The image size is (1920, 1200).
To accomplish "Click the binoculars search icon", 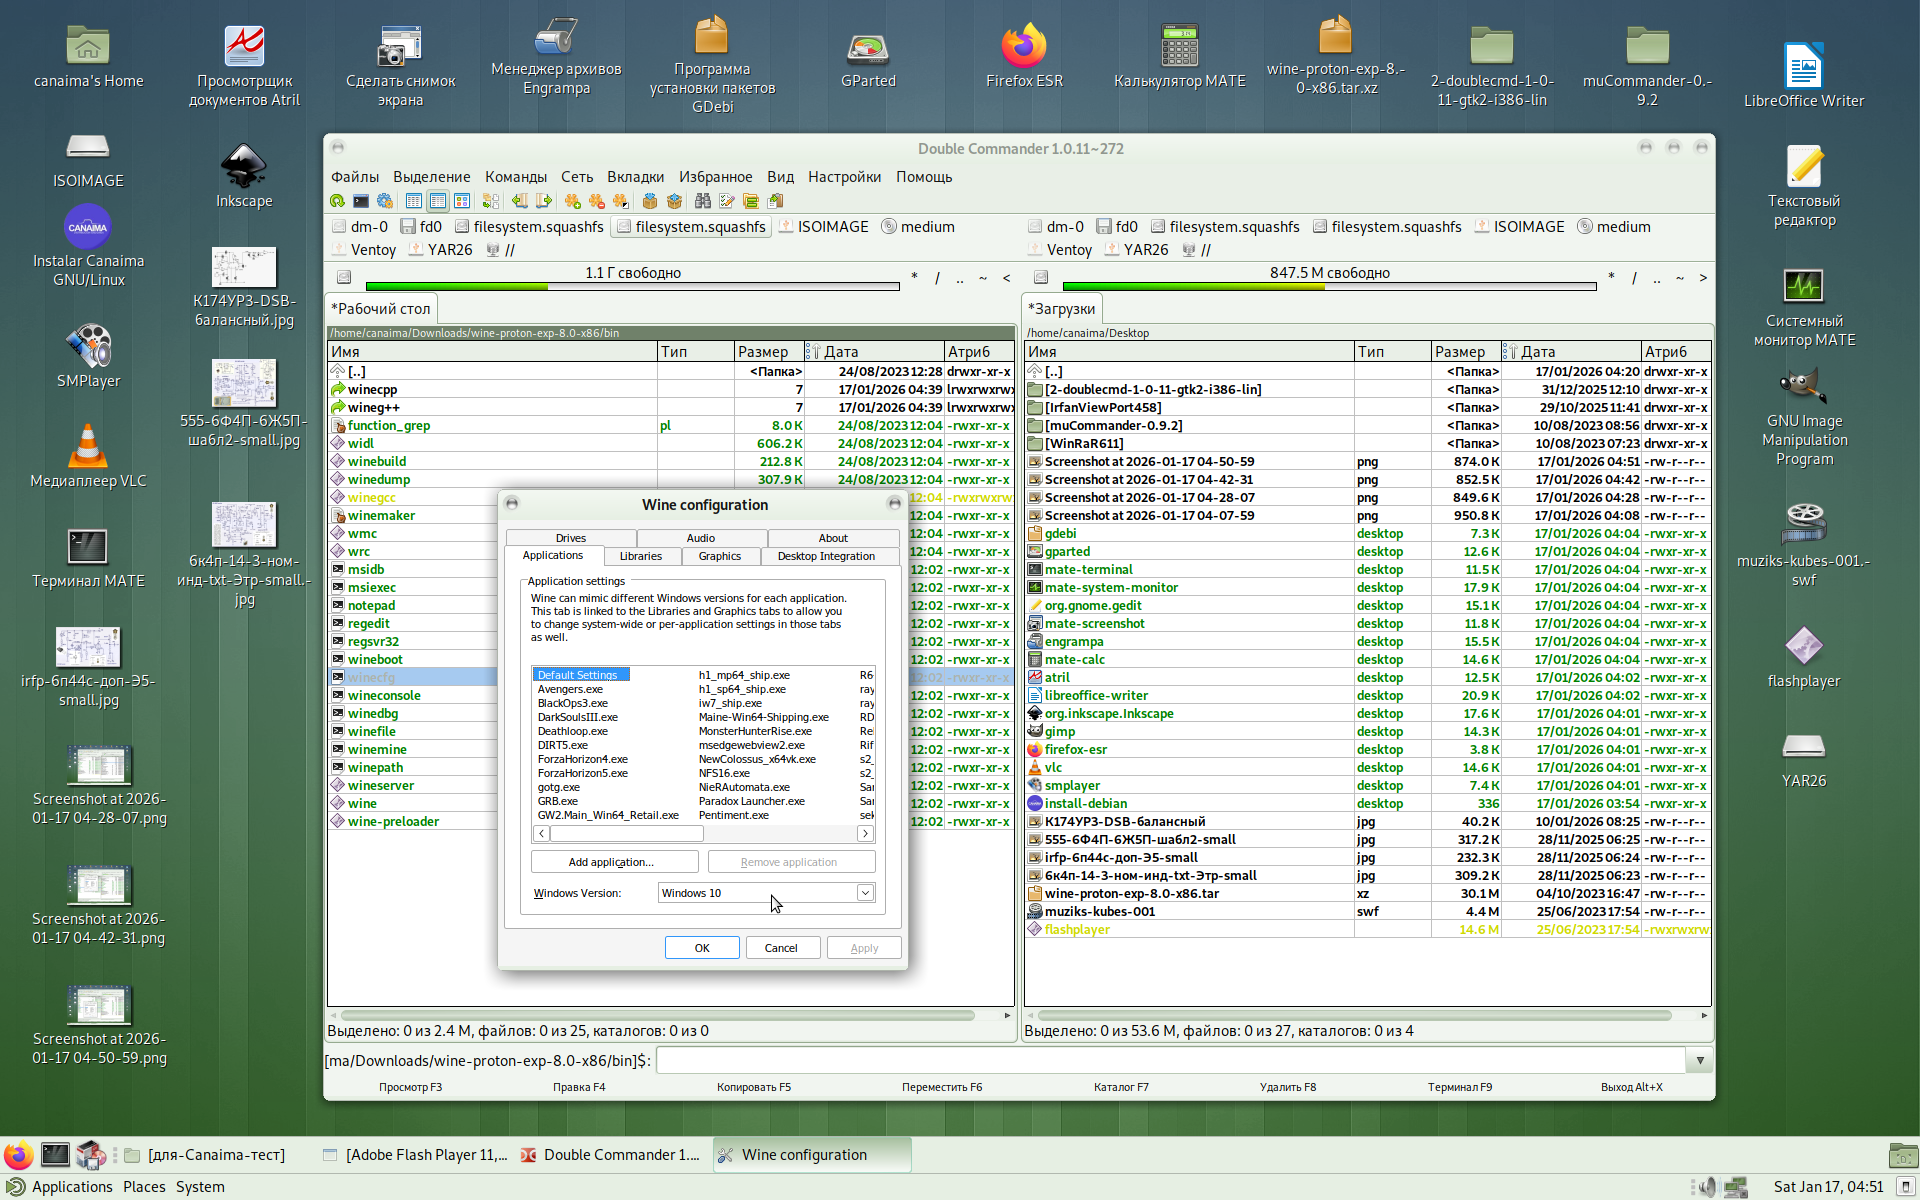I will click(x=703, y=201).
